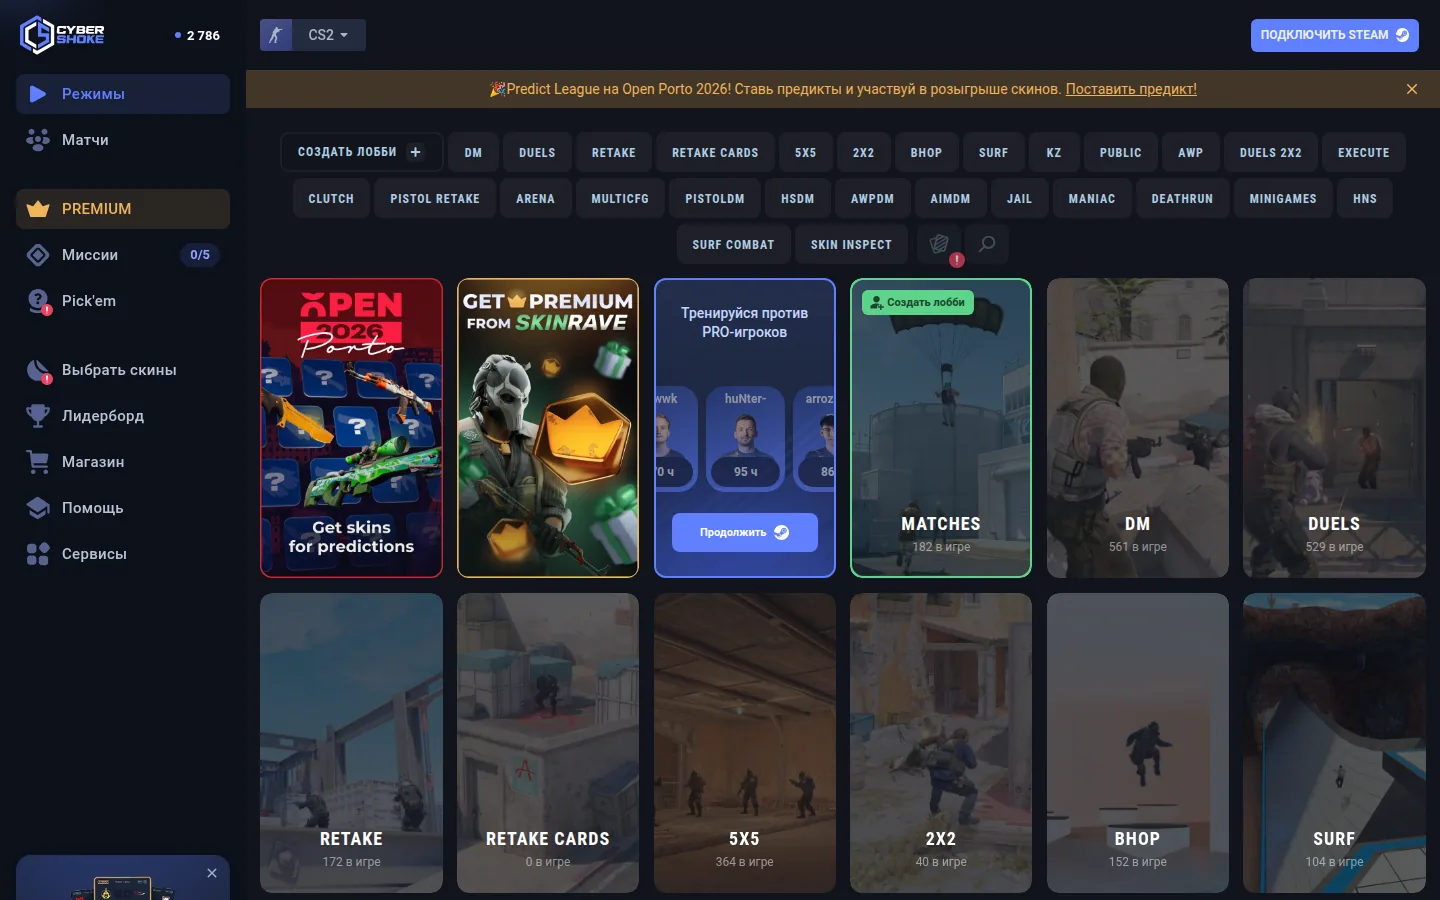This screenshot has width=1440, height=900.
Task: Select the 5X5 mode filter
Action: tap(806, 153)
